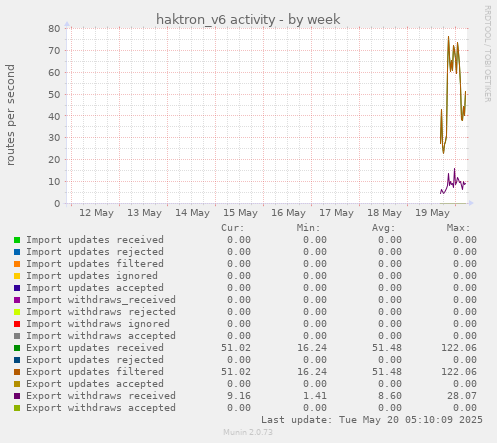Click the Export updates accepted color swatch

click(x=17, y=384)
